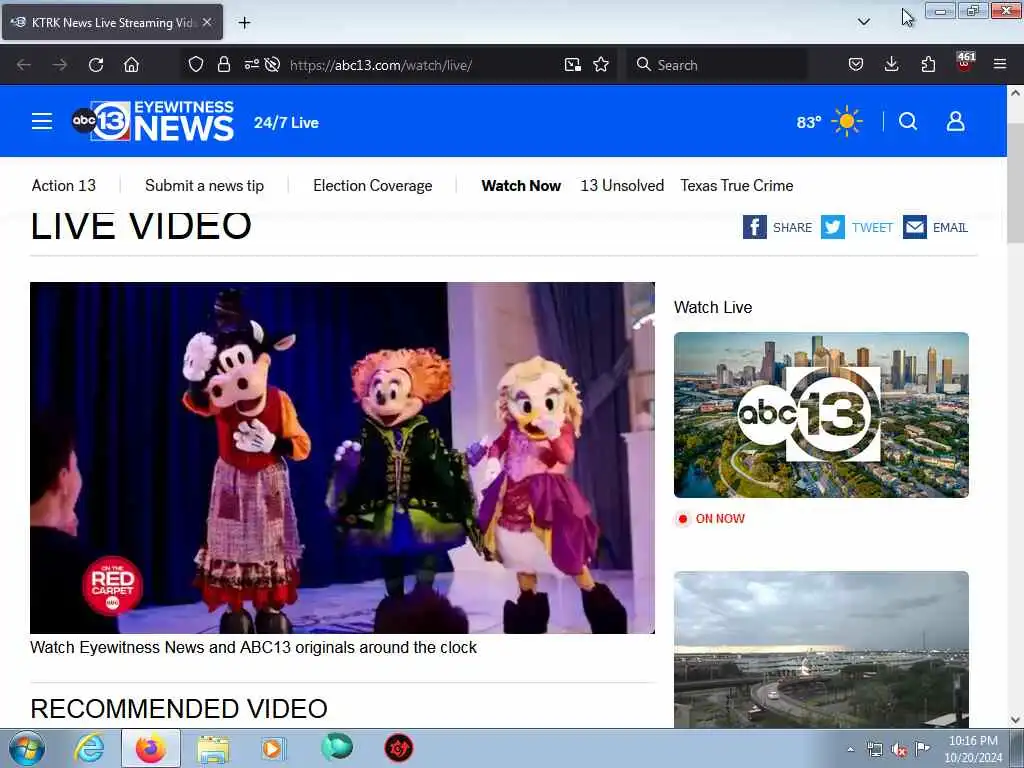Select the KTRK News Live Streaming tab
Screen dimensions: 1024x768
[112, 22]
